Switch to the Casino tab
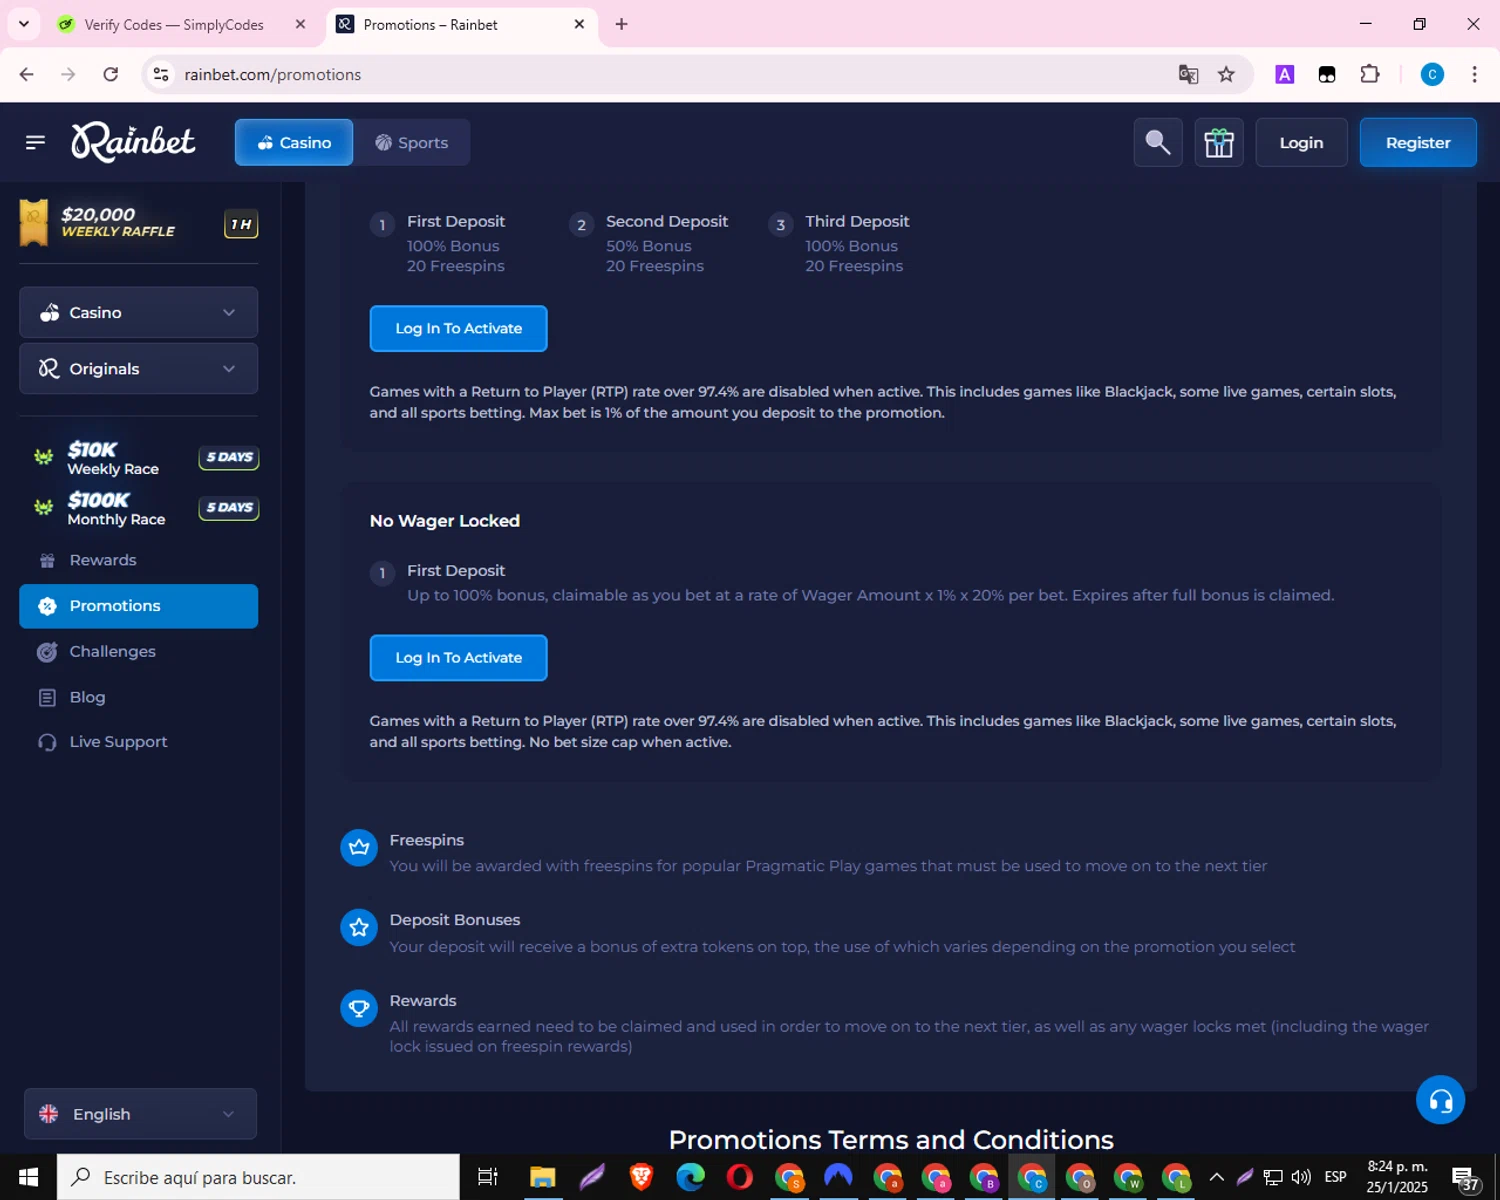 [294, 142]
